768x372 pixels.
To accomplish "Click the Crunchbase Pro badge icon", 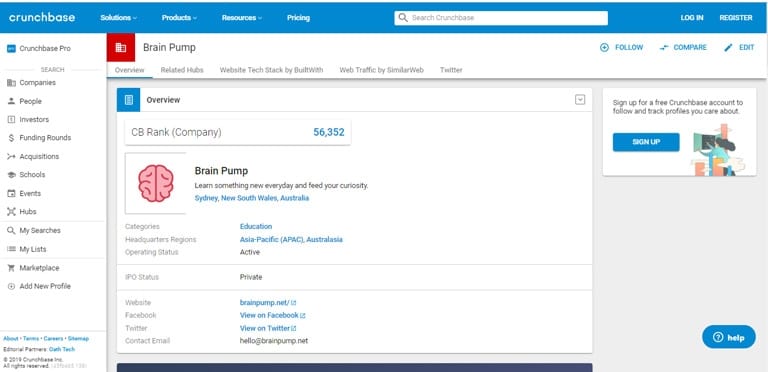I will [11, 48].
